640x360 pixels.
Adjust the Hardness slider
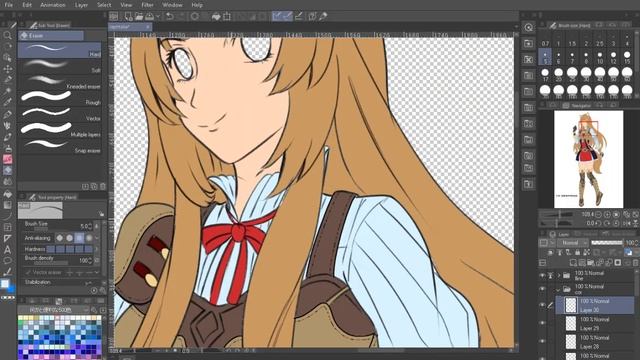click(x=70, y=249)
